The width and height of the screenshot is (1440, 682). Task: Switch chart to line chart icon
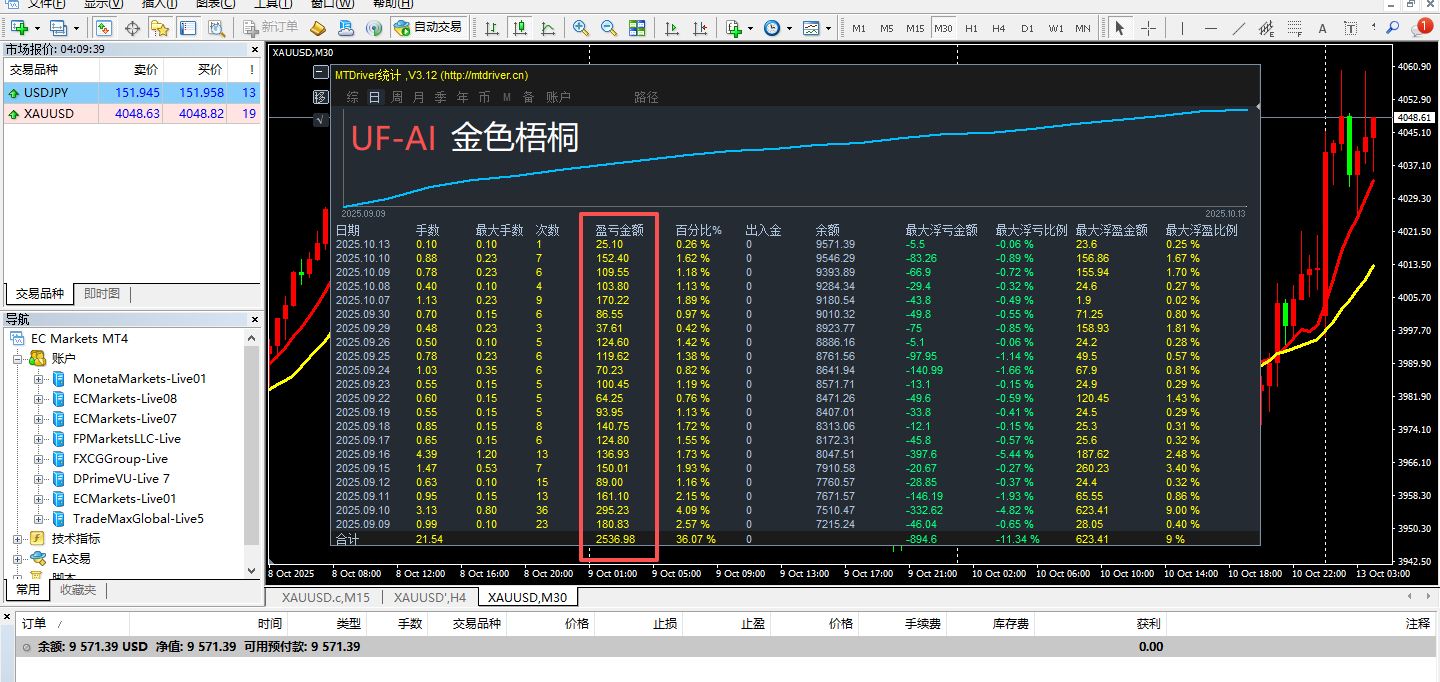click(x=548, y=28)
